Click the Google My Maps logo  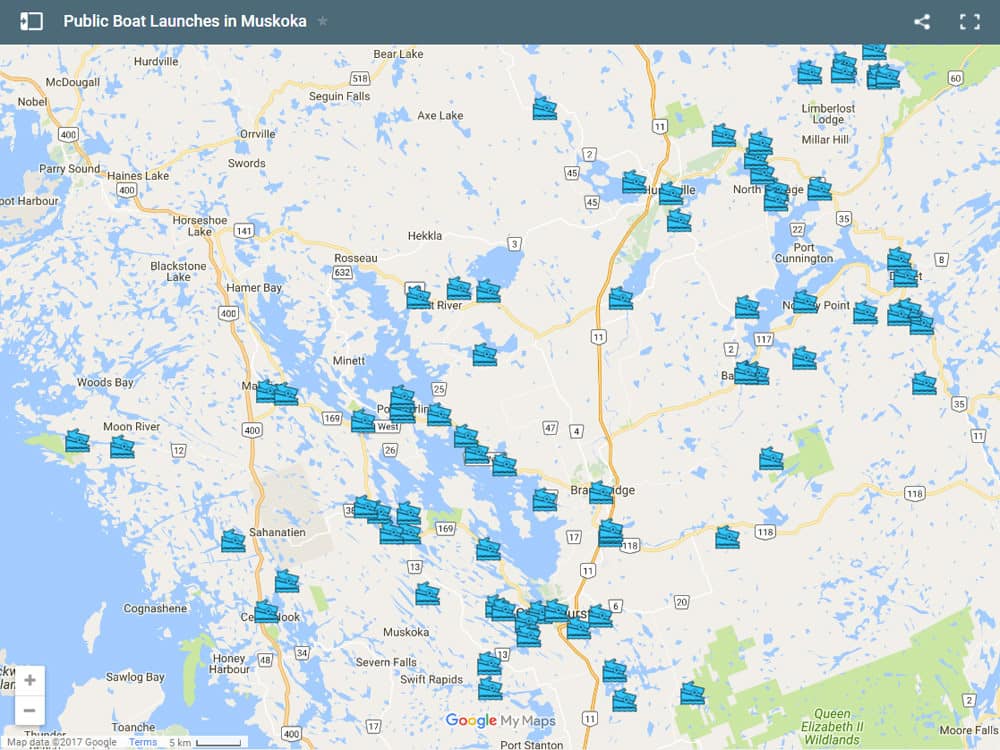[500, 720]
